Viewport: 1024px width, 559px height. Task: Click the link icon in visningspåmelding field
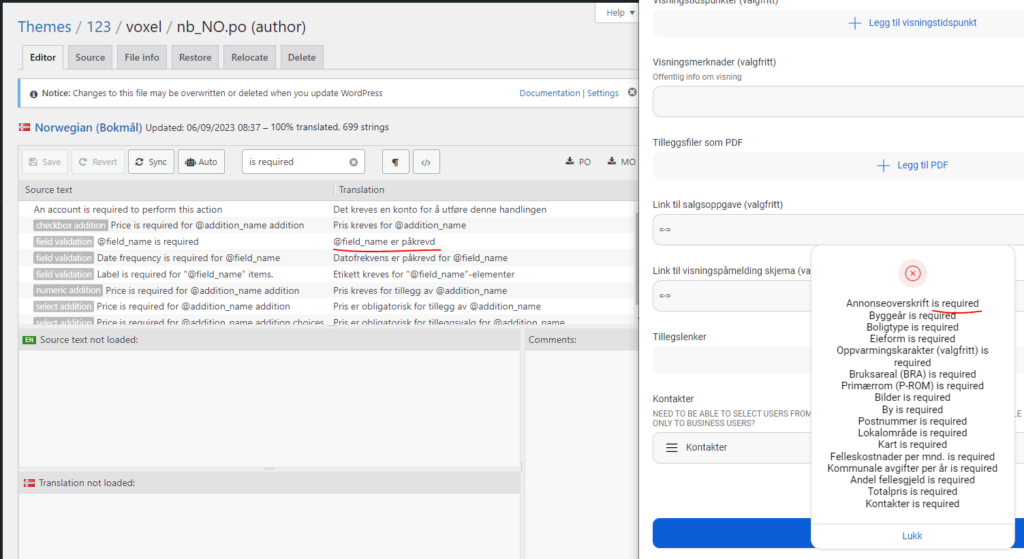point(665,296)
